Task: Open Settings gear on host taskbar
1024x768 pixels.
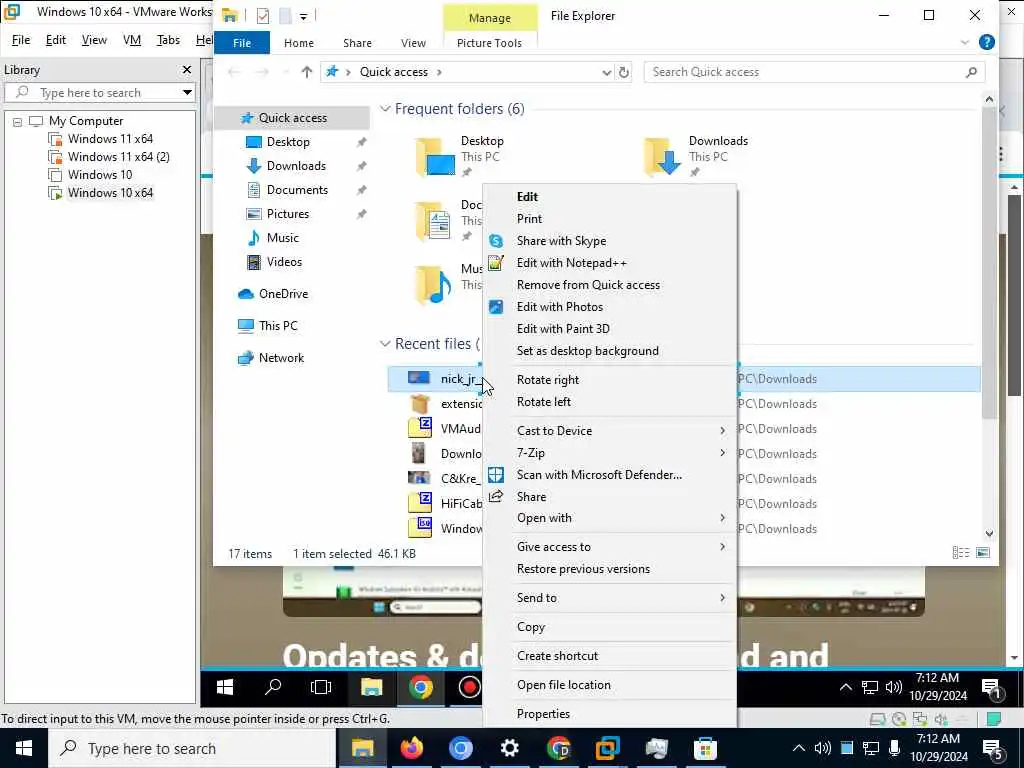Action: (x=509, y=748)
